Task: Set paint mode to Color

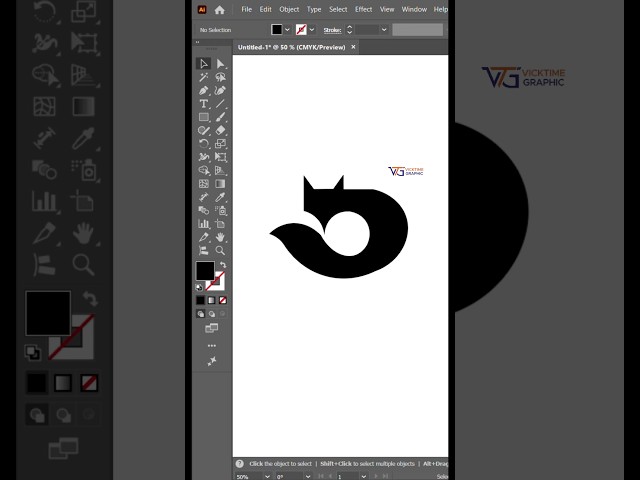Action: click(x=200, y=300)
